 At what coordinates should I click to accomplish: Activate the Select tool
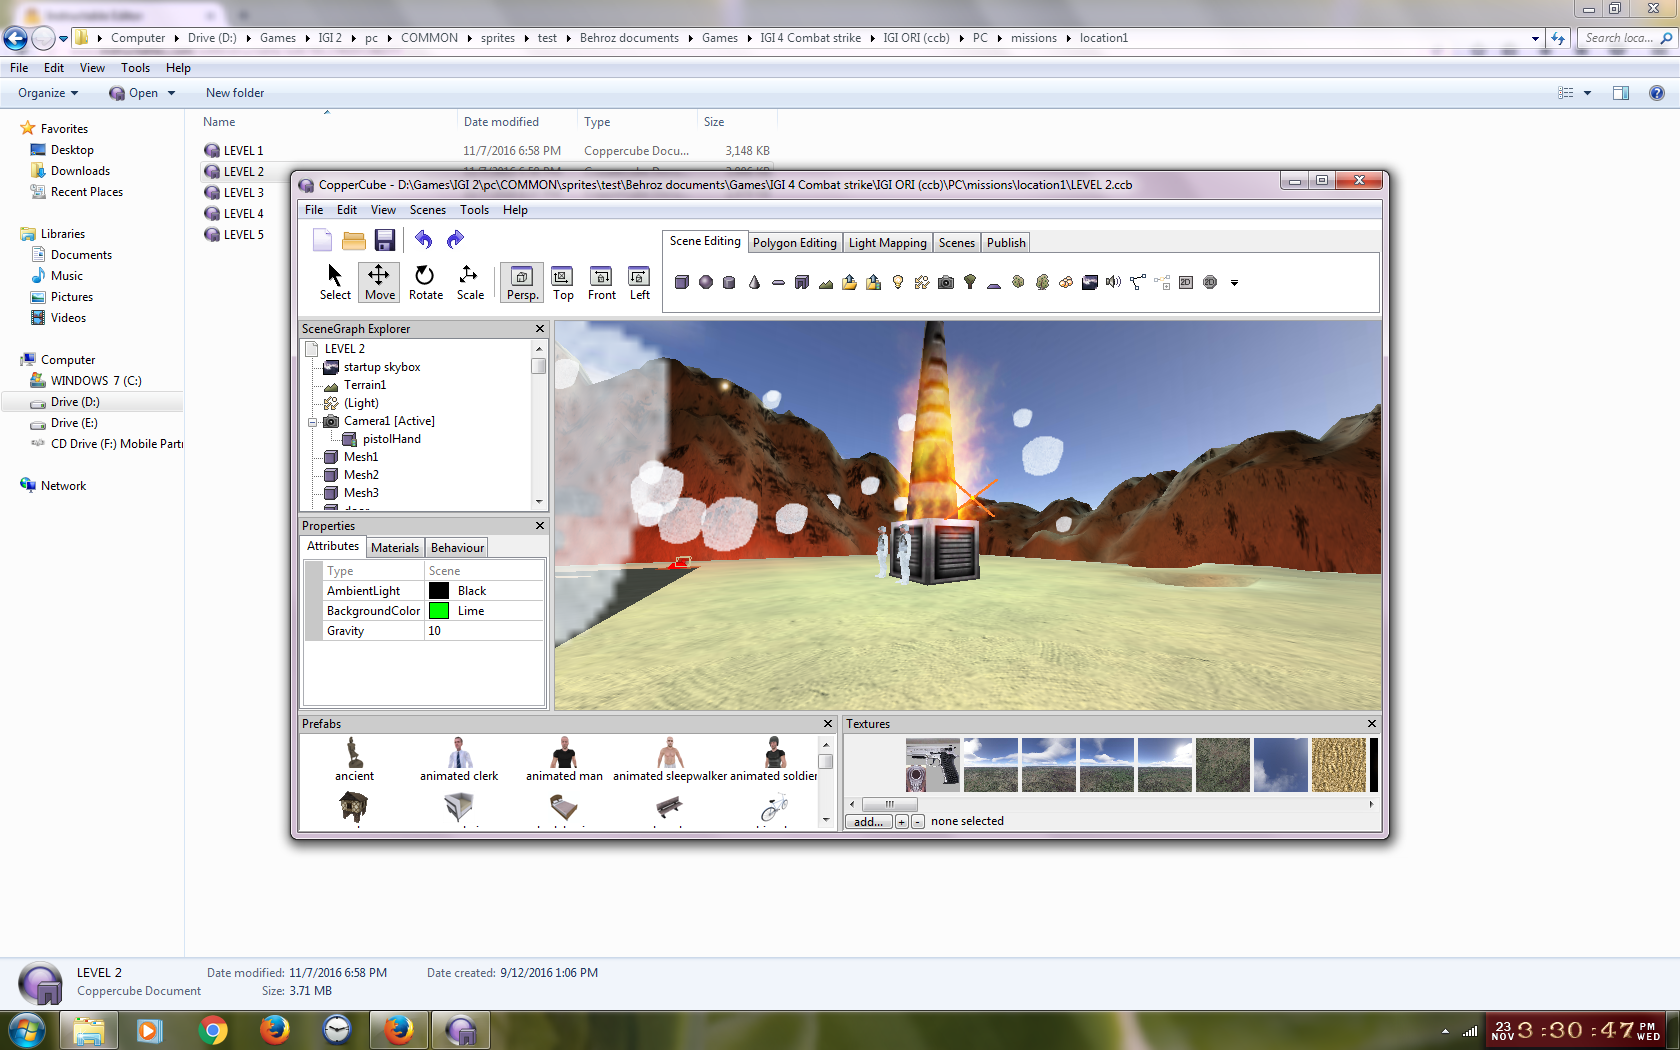click(x=335, y=282)
